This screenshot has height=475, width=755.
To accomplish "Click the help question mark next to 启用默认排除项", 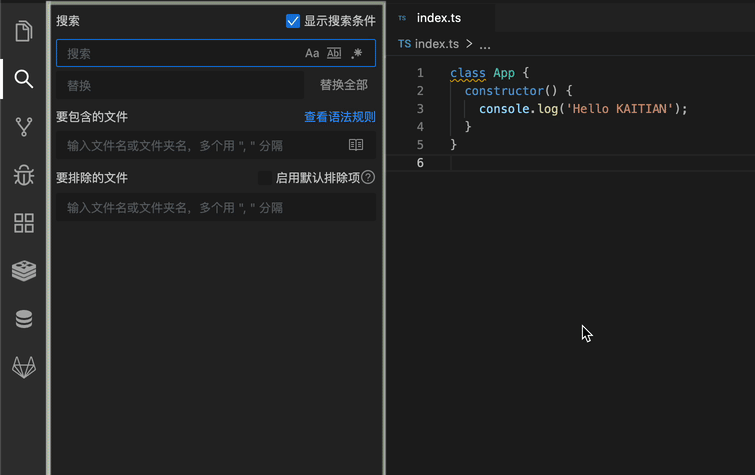I will 368,177.
